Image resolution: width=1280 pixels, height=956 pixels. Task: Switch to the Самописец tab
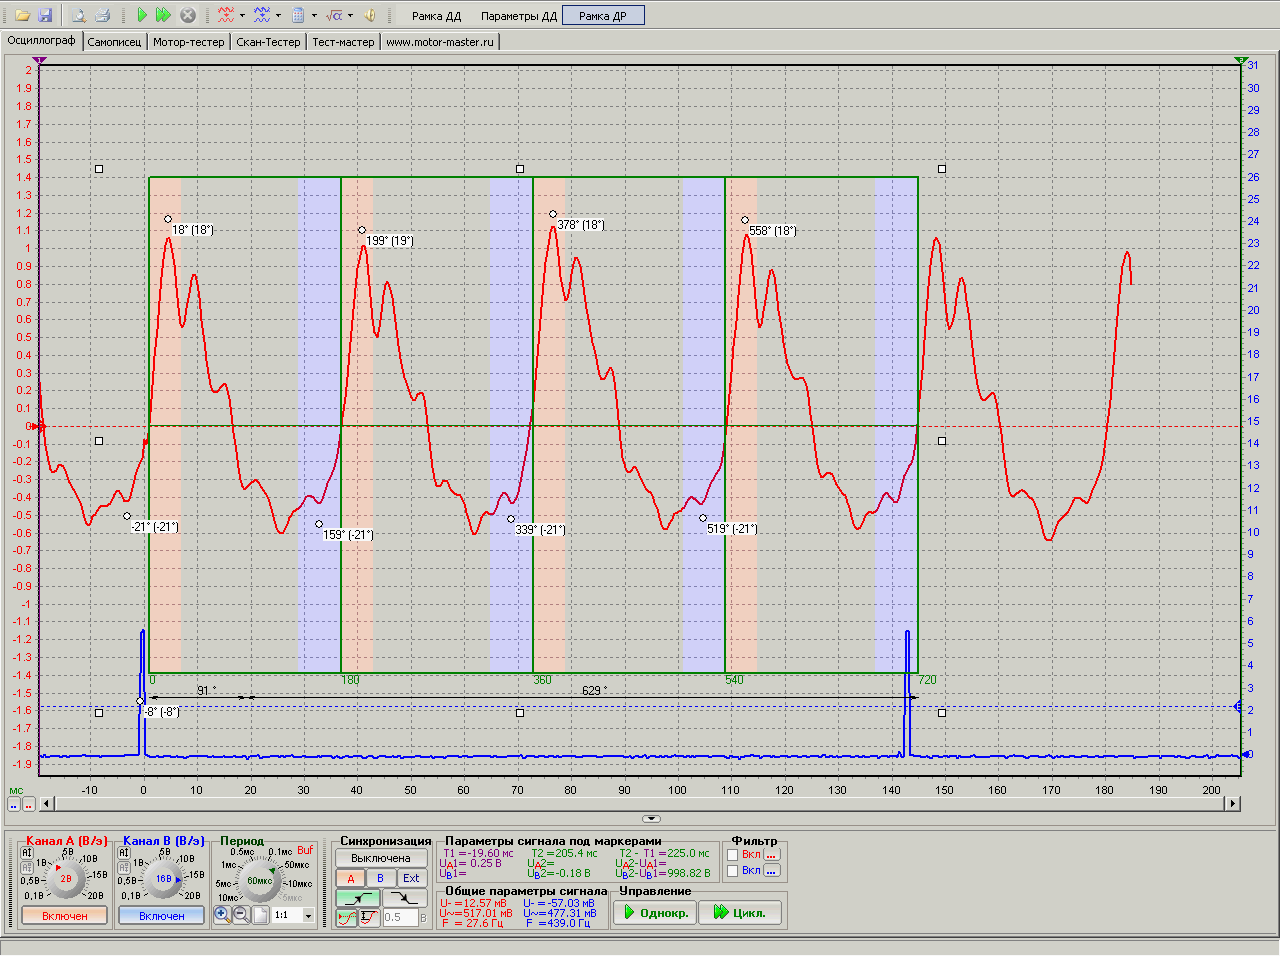pos(114,42)
